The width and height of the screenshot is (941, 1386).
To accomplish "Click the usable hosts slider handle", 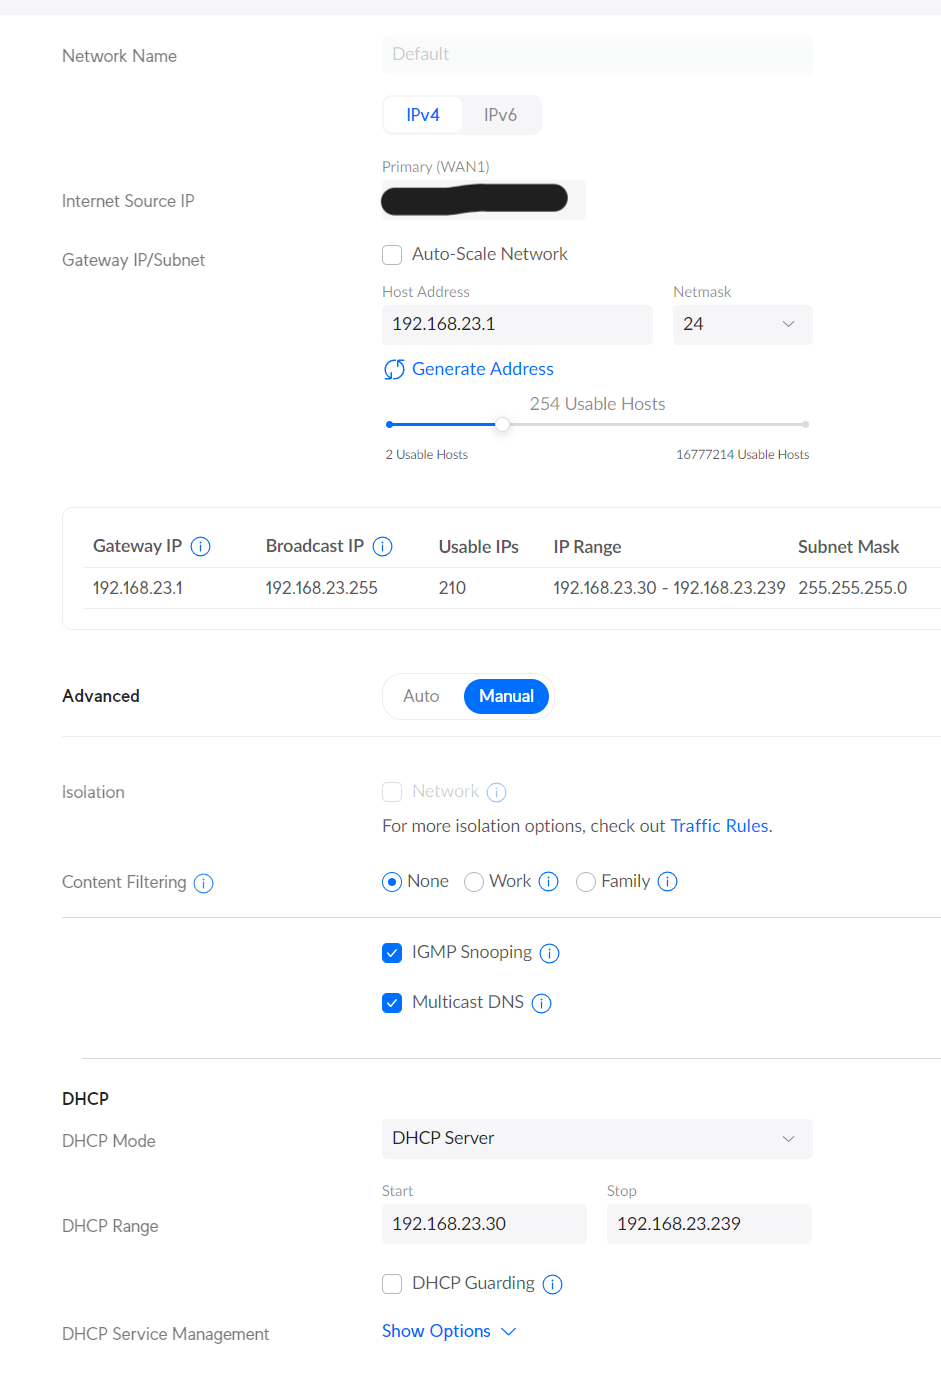I will [x=502, y=424].
